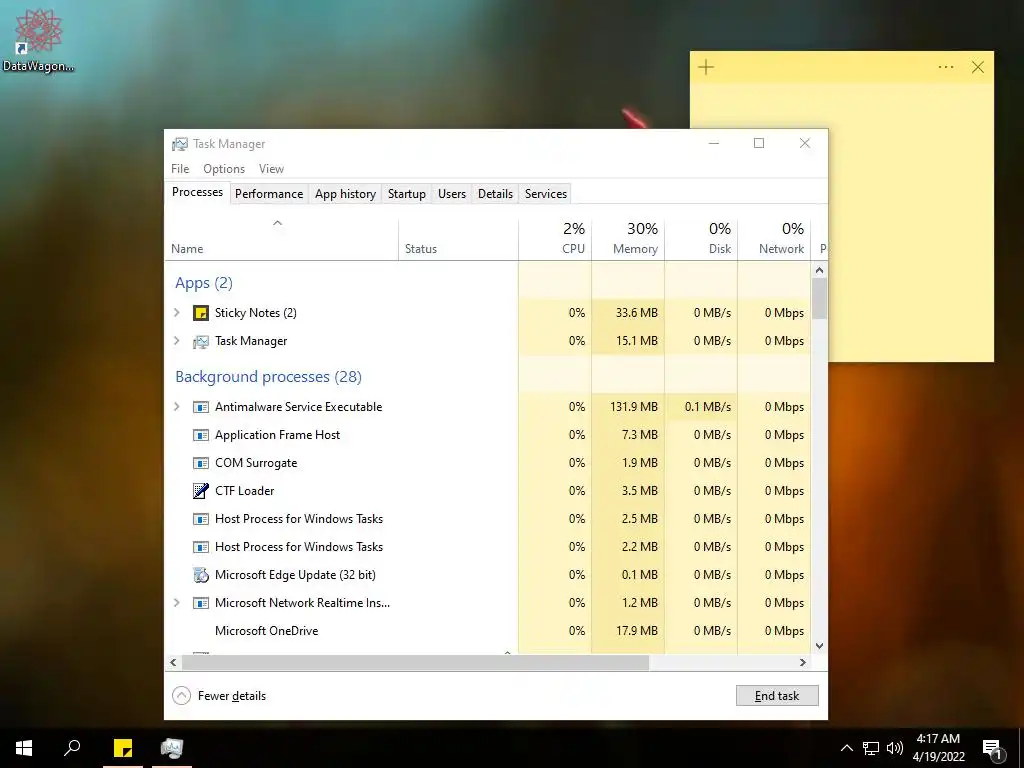Click the Application Frame Host icon
The width and height of the screenshot is (1024, 768).
[x=200, y=435]
